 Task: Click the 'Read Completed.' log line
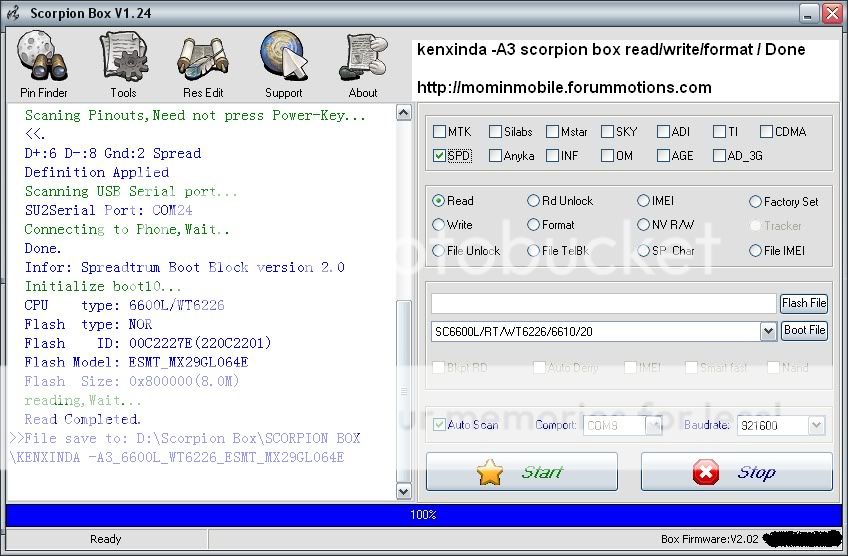82,419
